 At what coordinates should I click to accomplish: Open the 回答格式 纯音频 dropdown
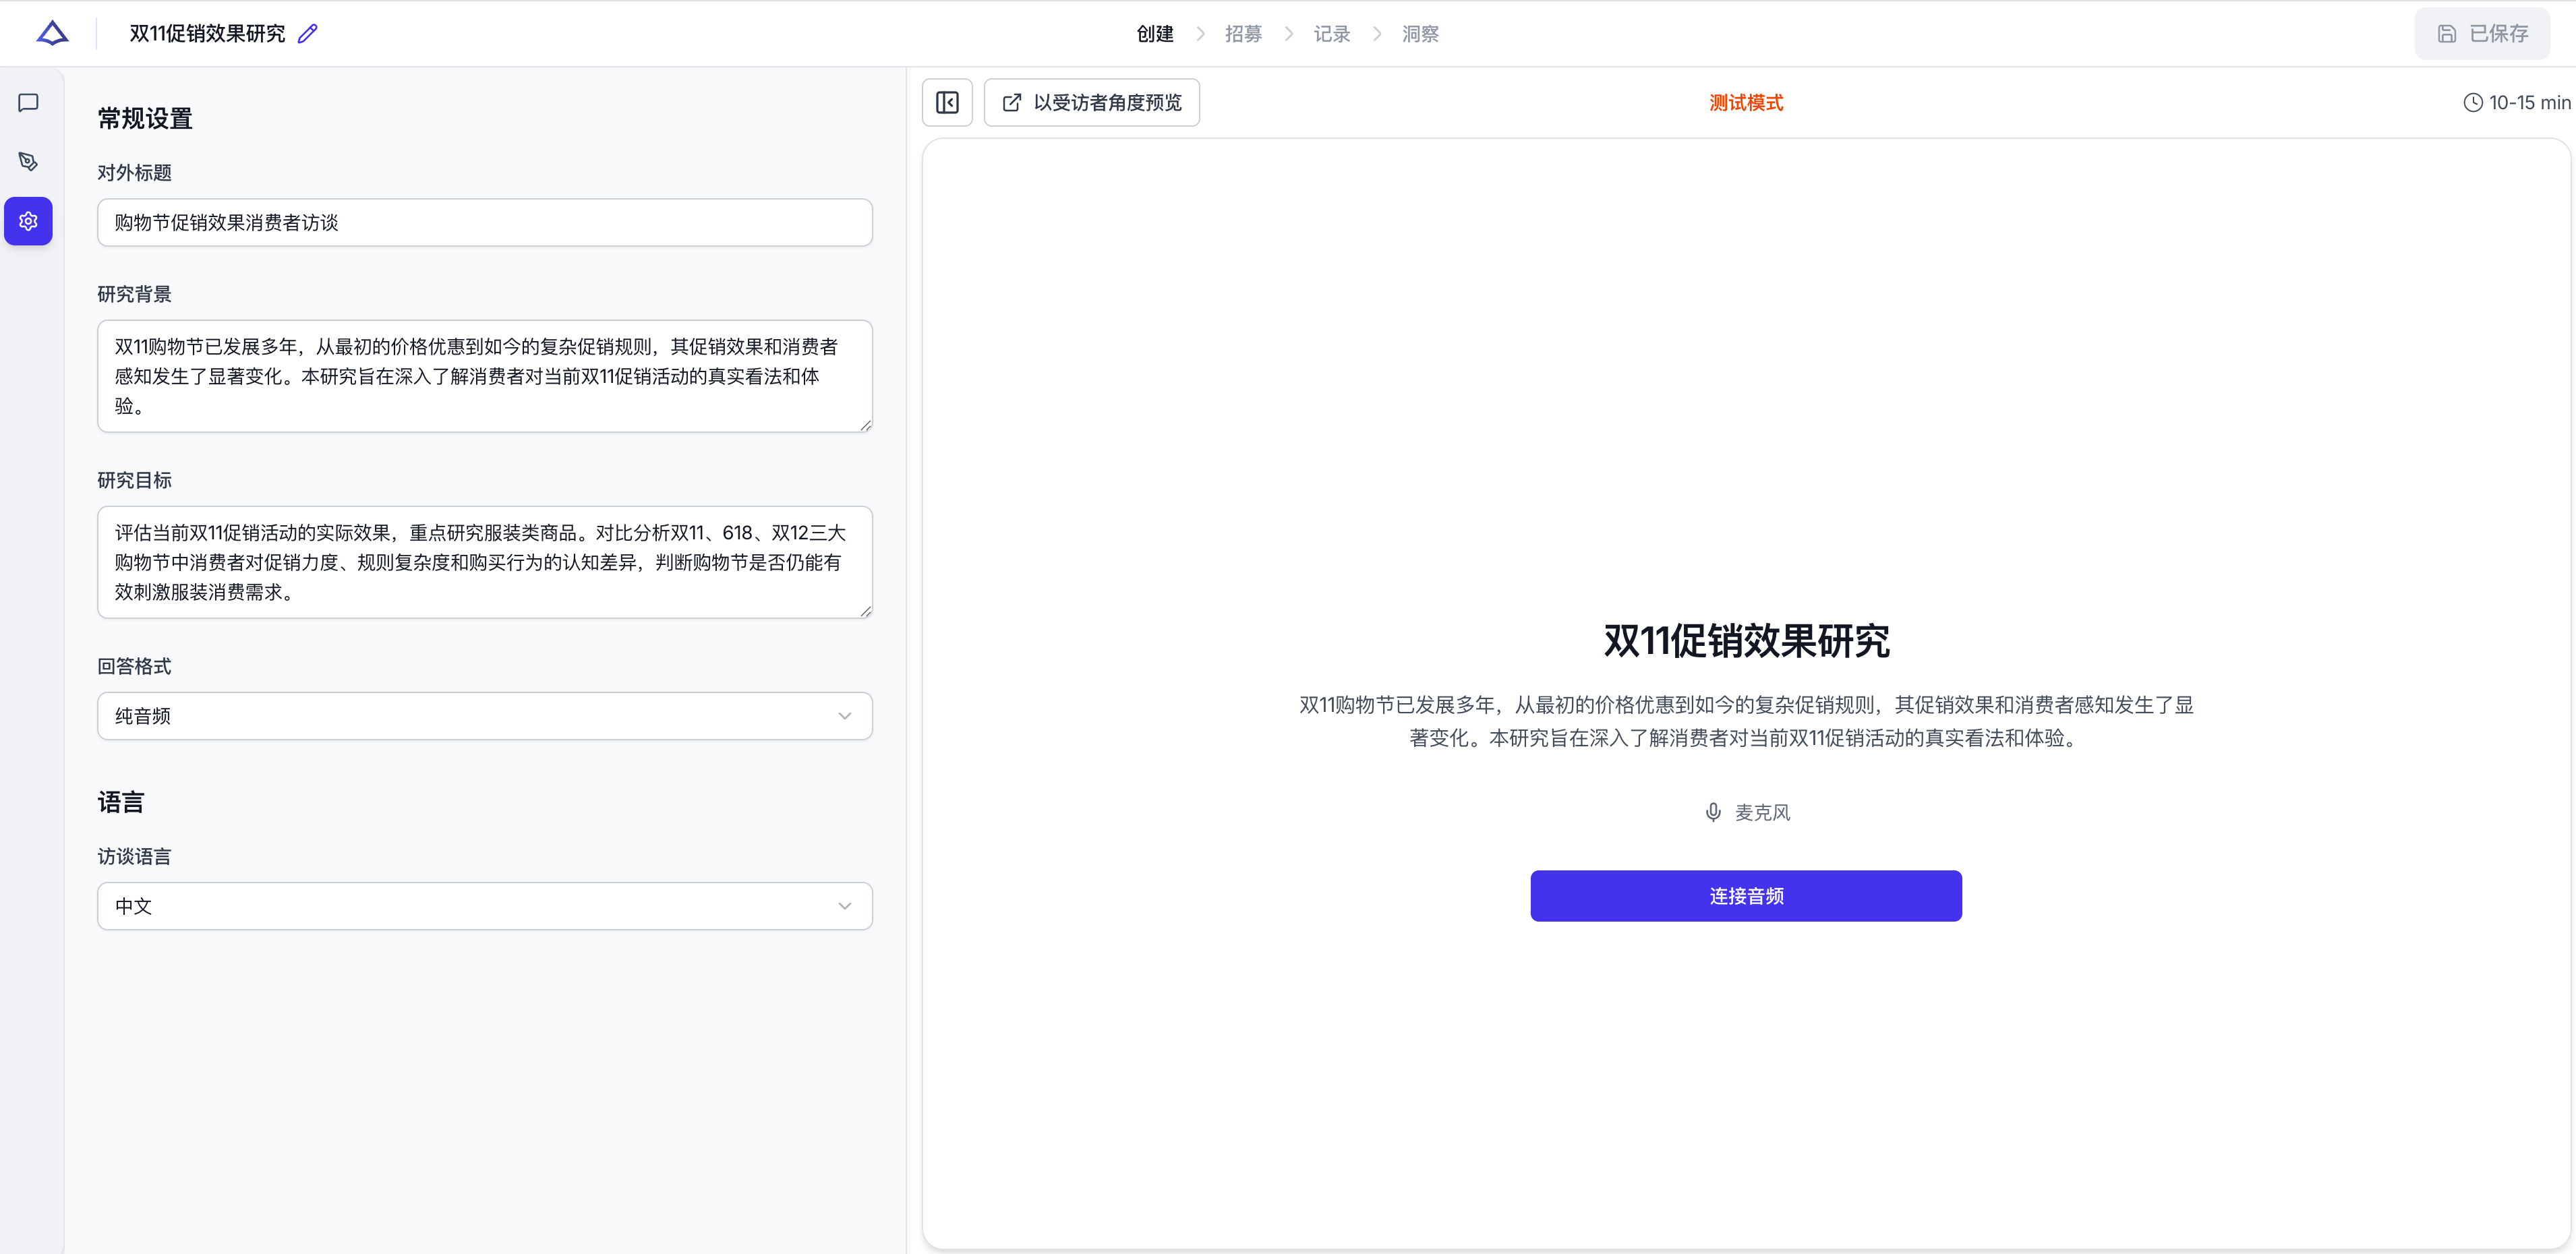click(x=485, y=716)
